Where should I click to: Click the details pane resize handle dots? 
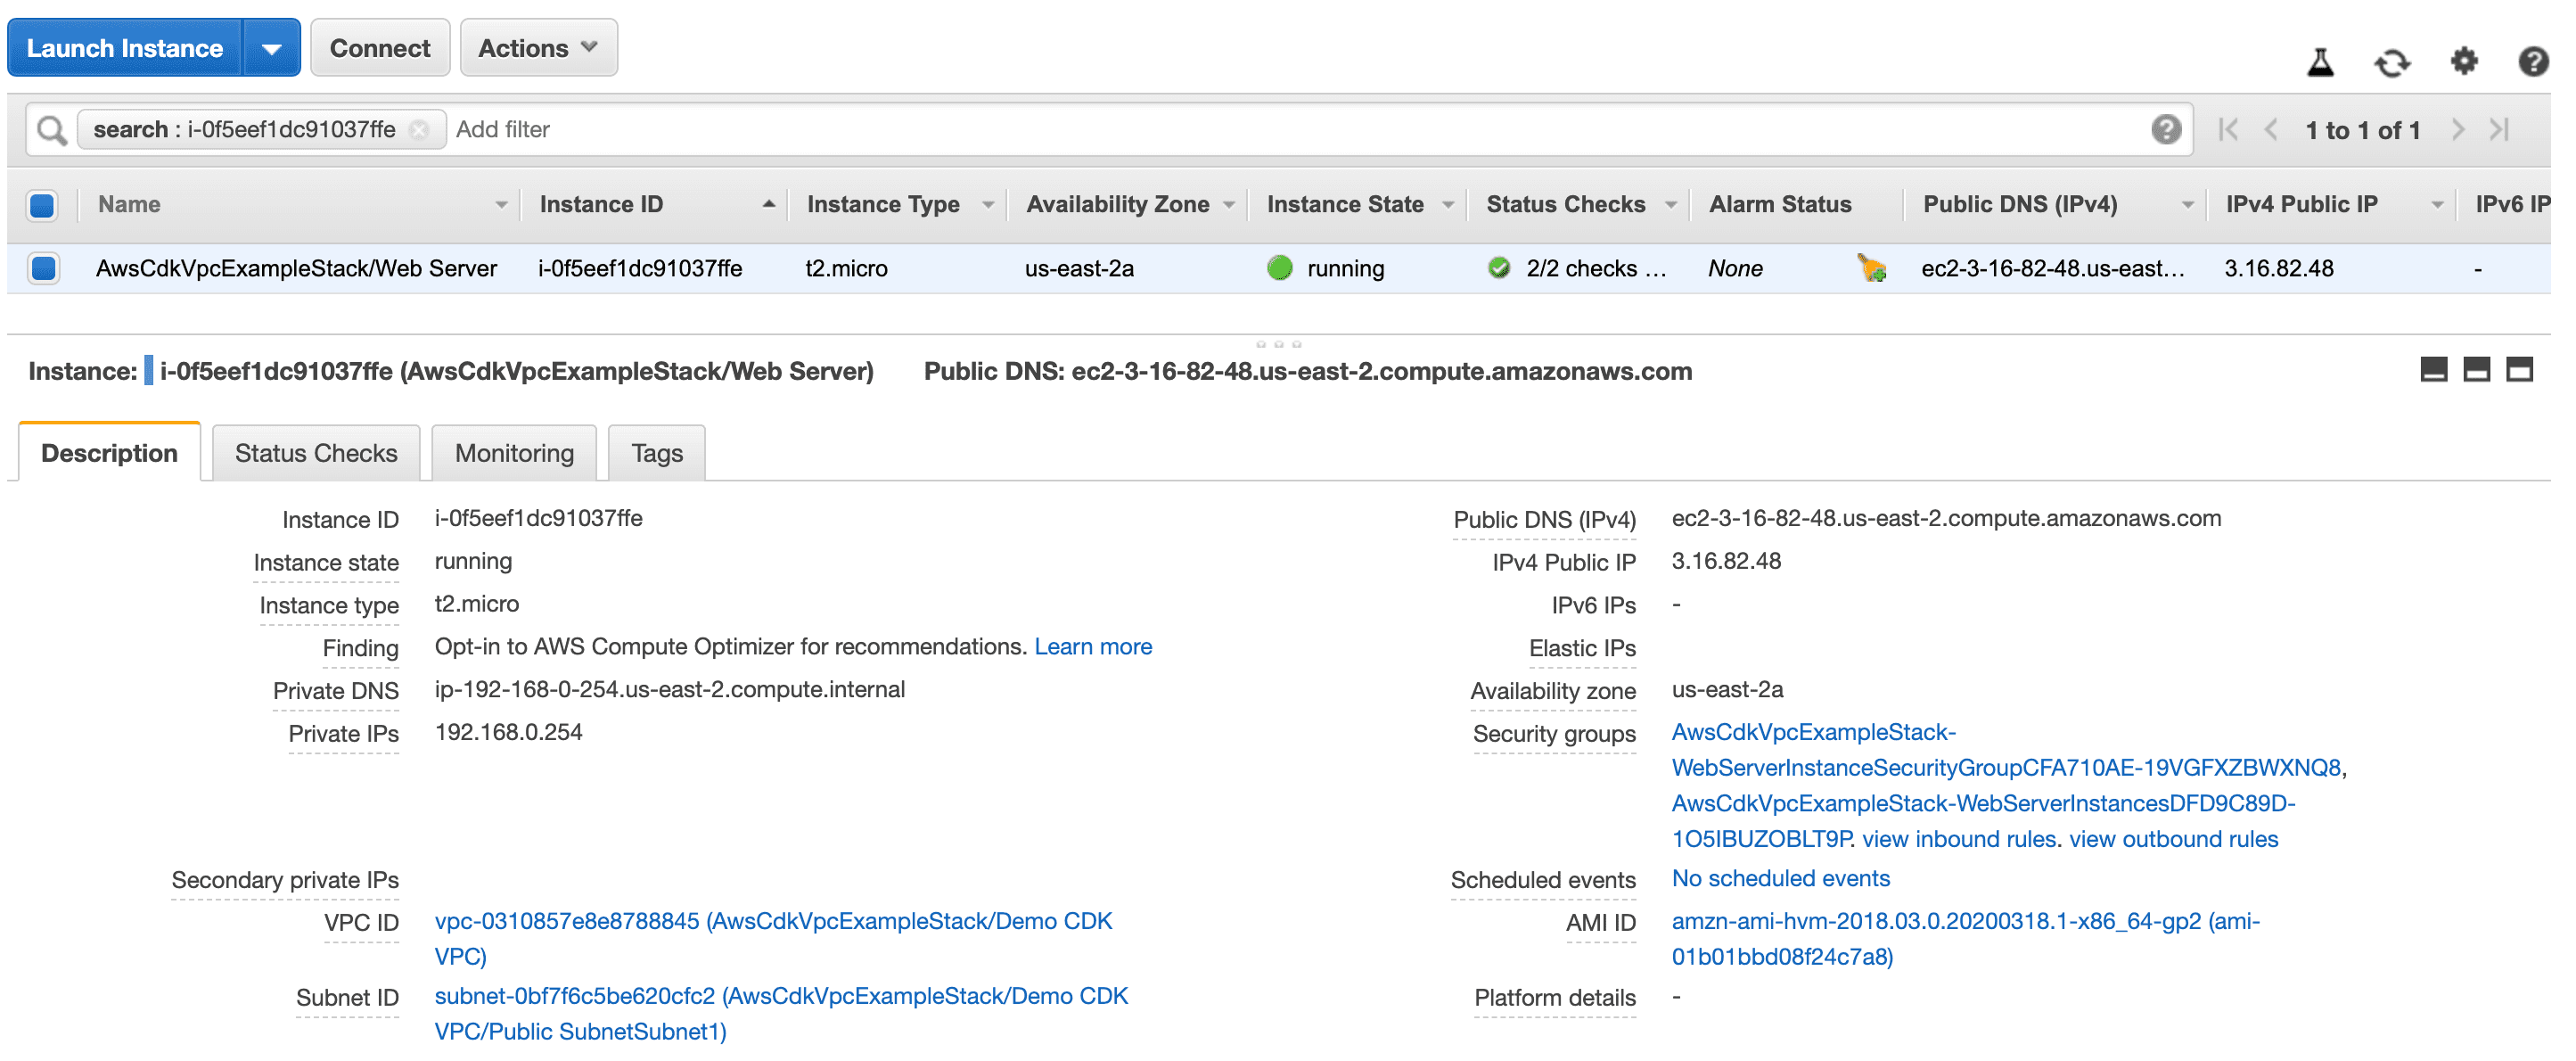(x=1278, y=344)
